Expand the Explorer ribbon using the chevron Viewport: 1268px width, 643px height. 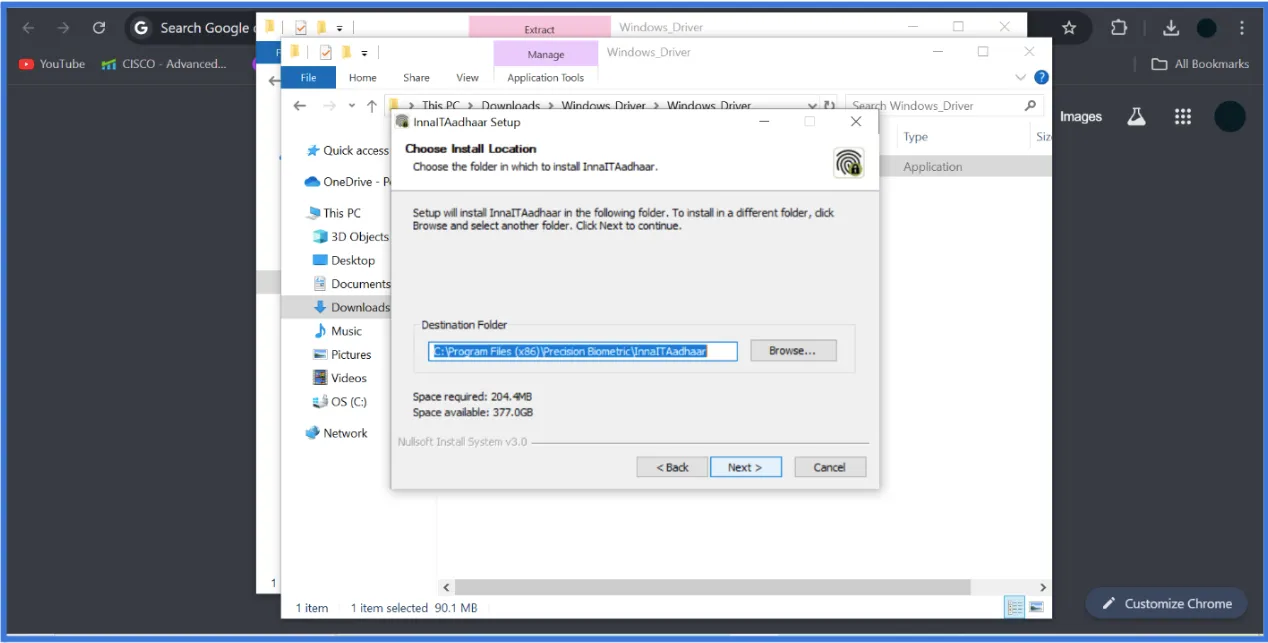[1020, 77]
